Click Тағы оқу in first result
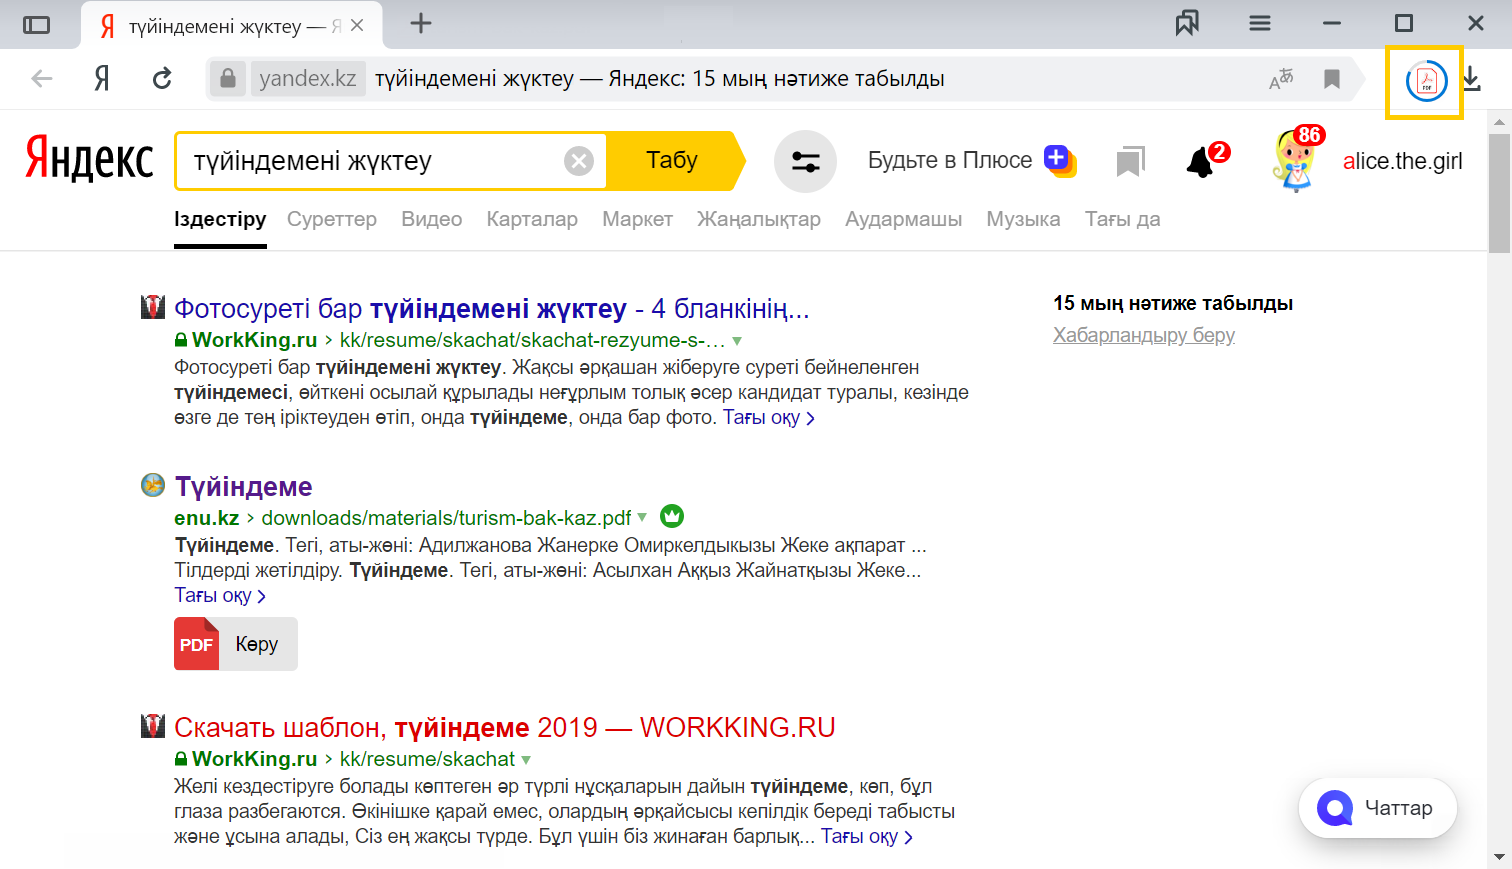Viewport: 1512px width, 869px height. tap(768, 418)
